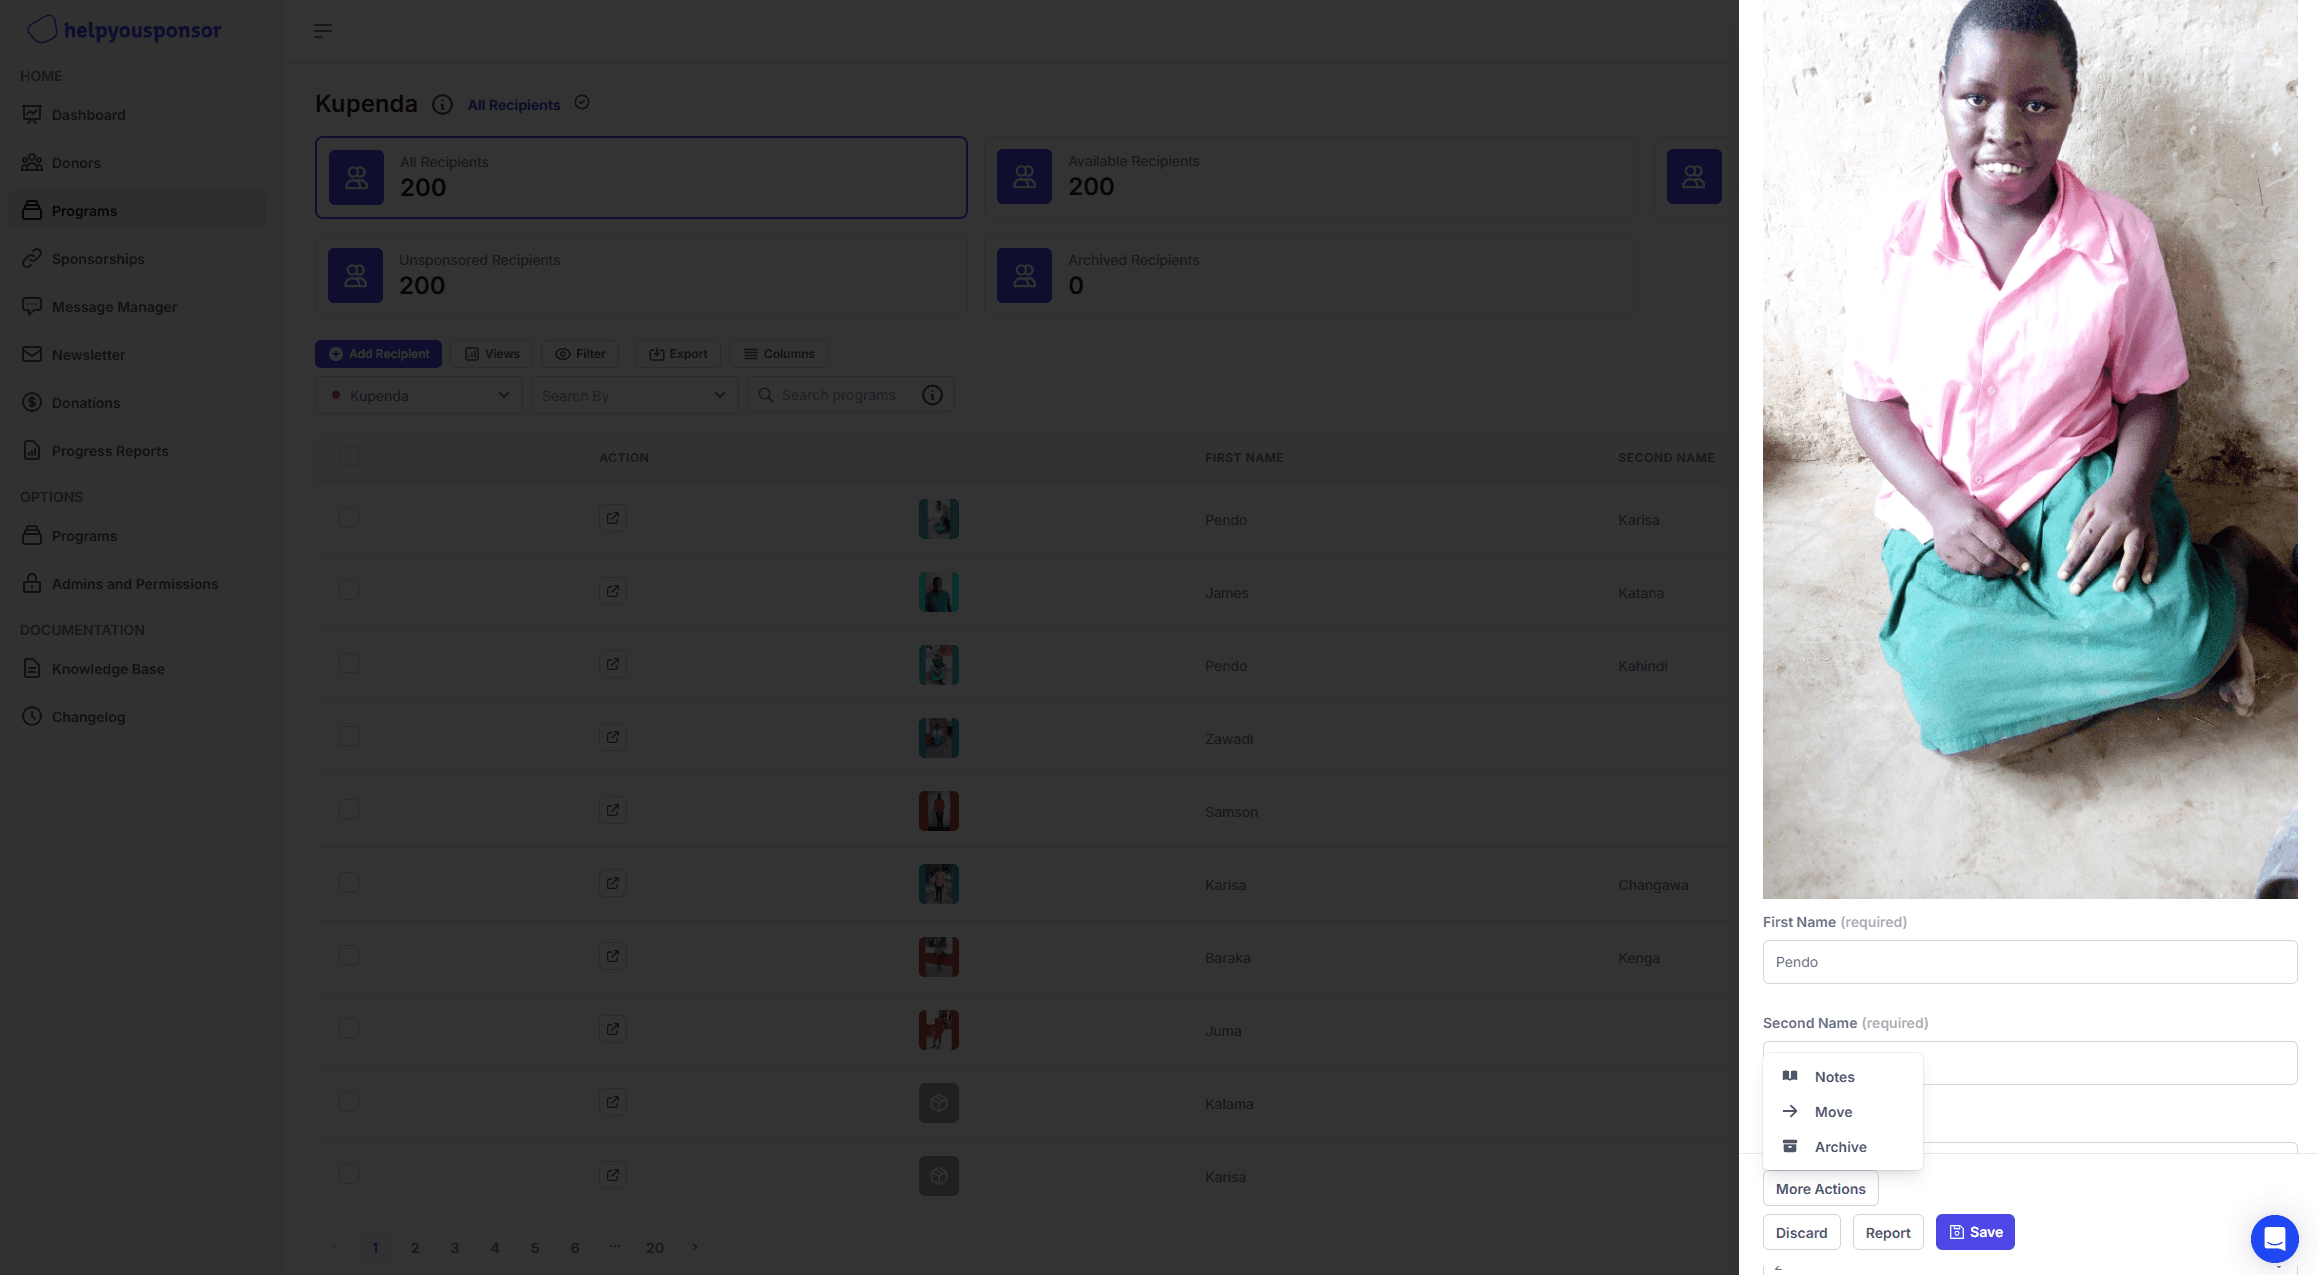Image resolution: width=2318 pixels, height=1275 pixels.
Task: Open Newsletter in the sidebar
Action: point(137,355)
